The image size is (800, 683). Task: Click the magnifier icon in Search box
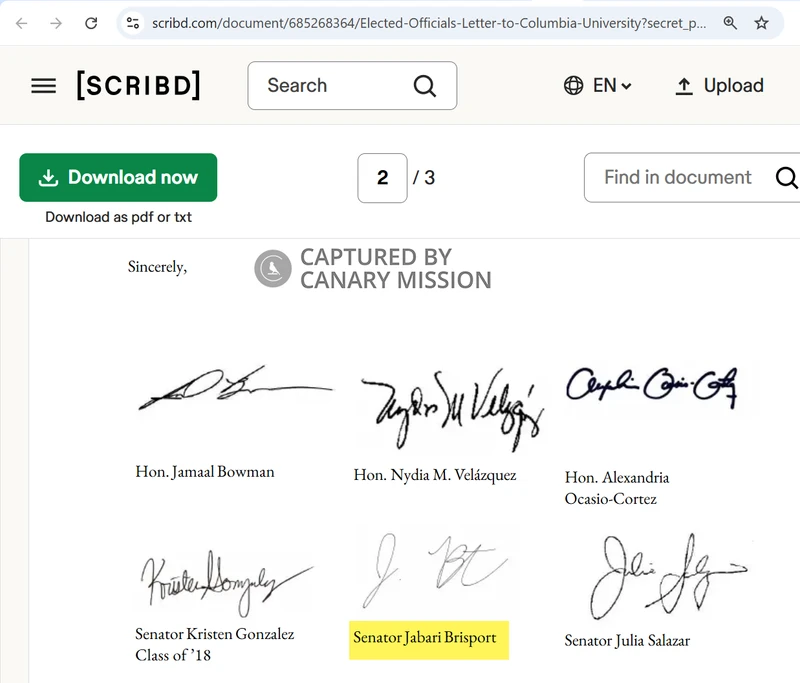424,86
